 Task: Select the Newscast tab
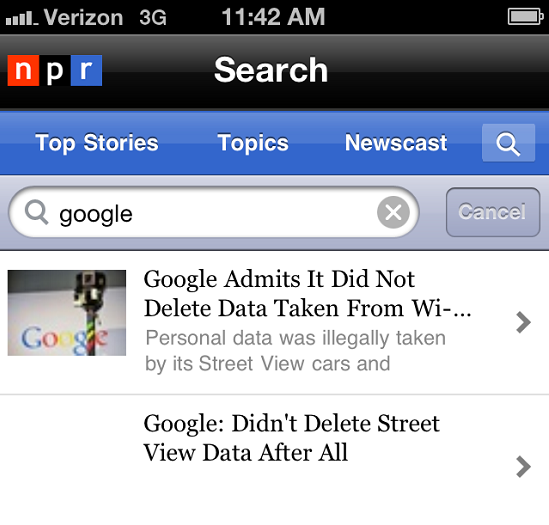(x=396, y=143)
